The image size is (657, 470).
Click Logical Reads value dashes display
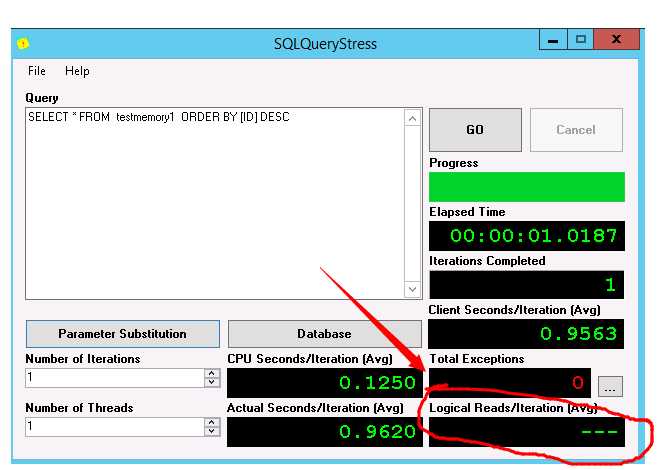pyautogui.click(x=527, y=432)
